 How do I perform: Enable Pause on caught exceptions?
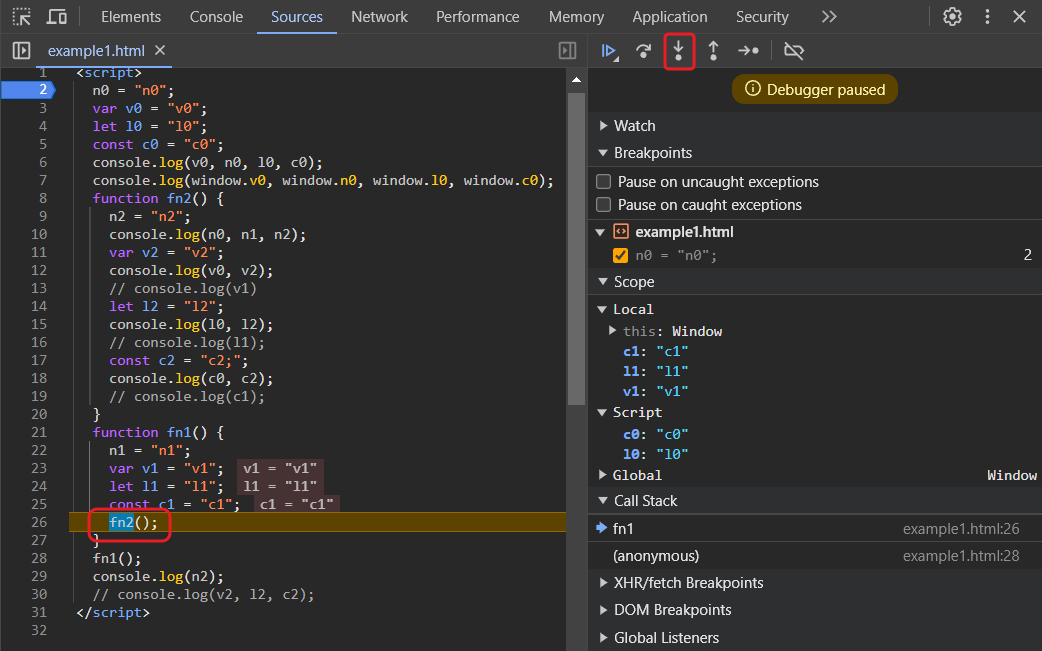(x=604, y=205)
